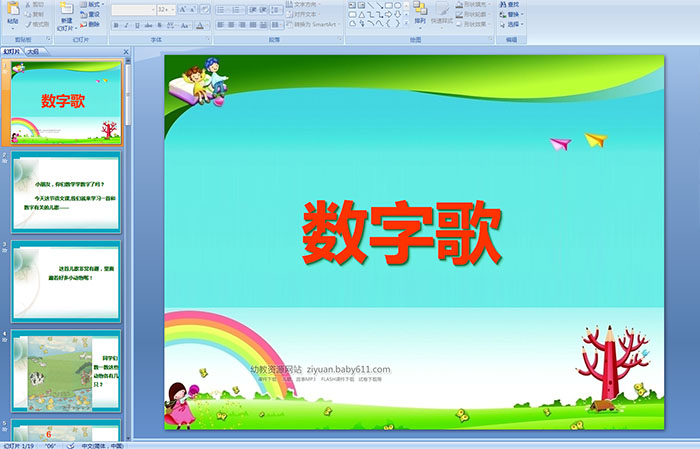Select the Text Box shape
This screenshot has width=700, height=449.
coord(352,5)
